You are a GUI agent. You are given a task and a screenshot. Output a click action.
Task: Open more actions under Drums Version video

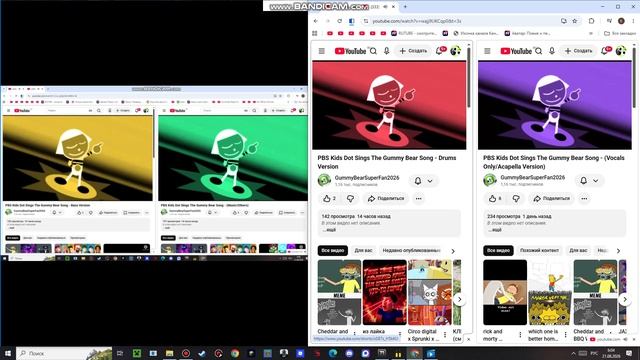coord(419,198)
